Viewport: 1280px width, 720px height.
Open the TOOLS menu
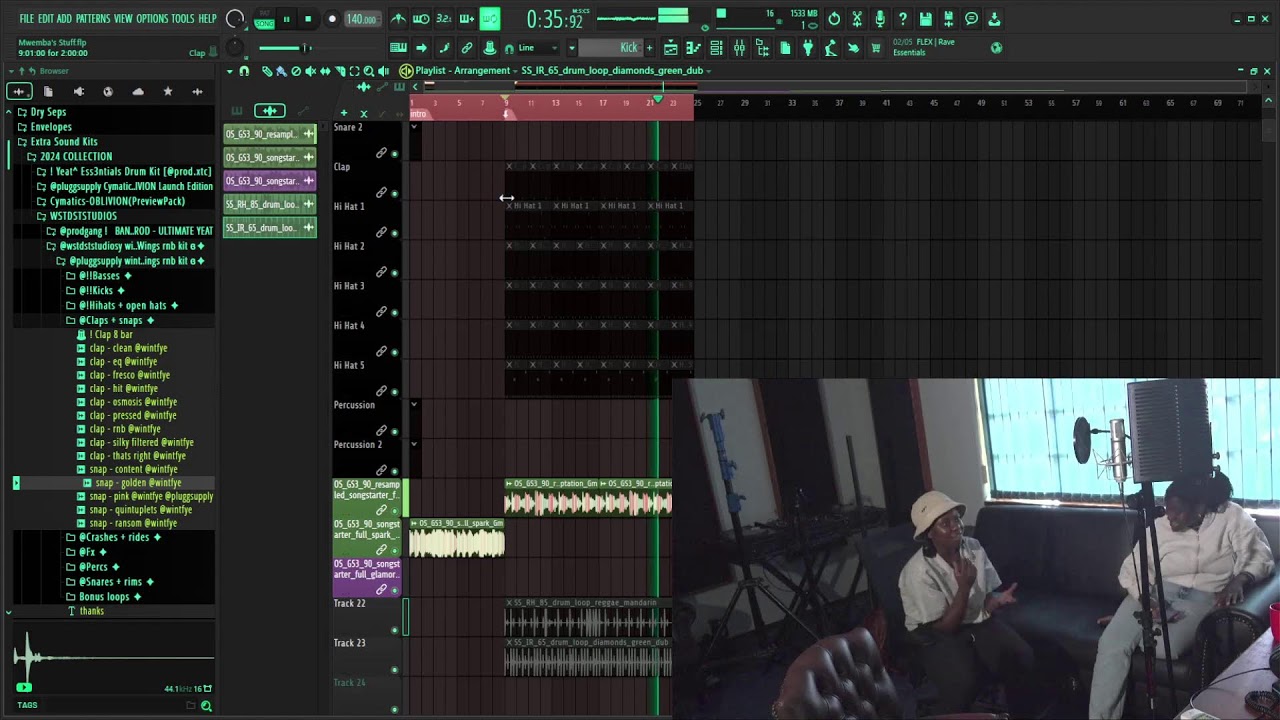(x=183, y=19)
